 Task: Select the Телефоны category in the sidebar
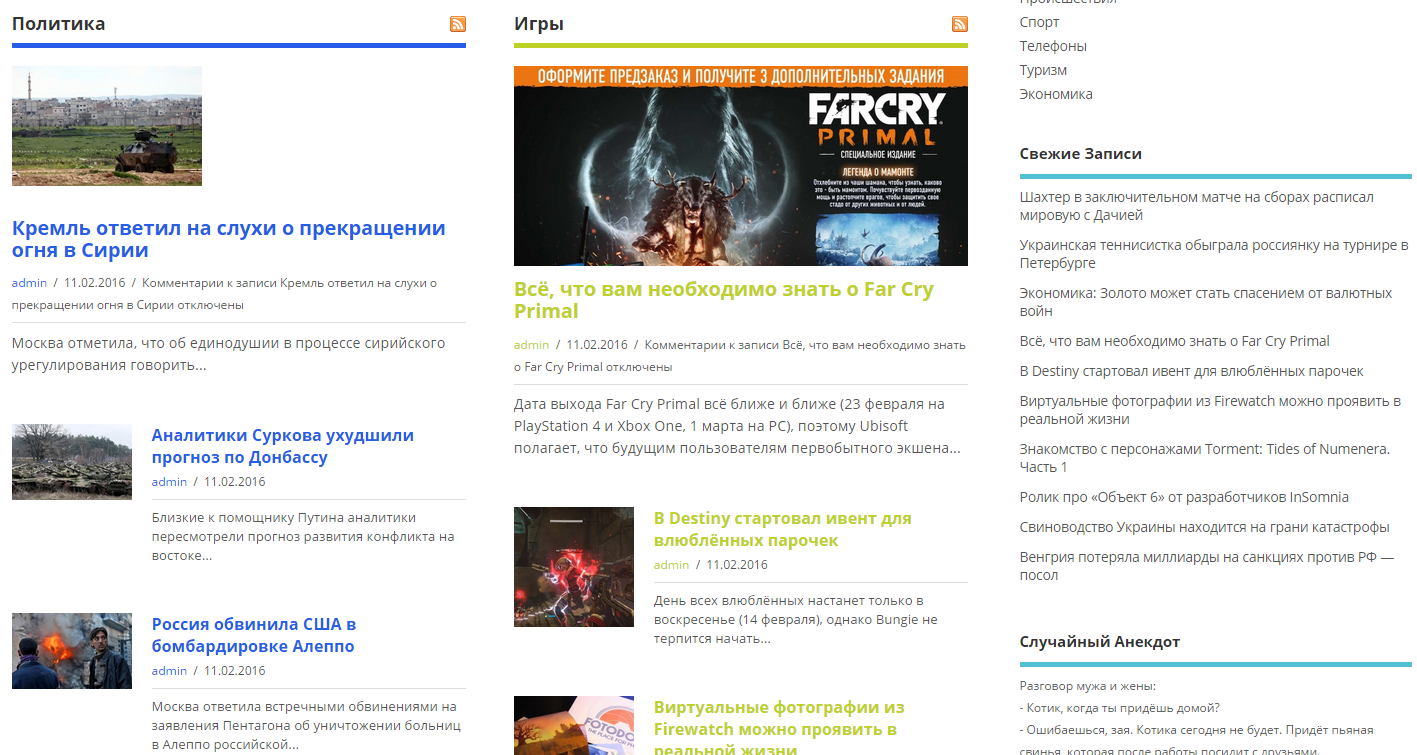pyautogui.click(x=1053, y=46)
